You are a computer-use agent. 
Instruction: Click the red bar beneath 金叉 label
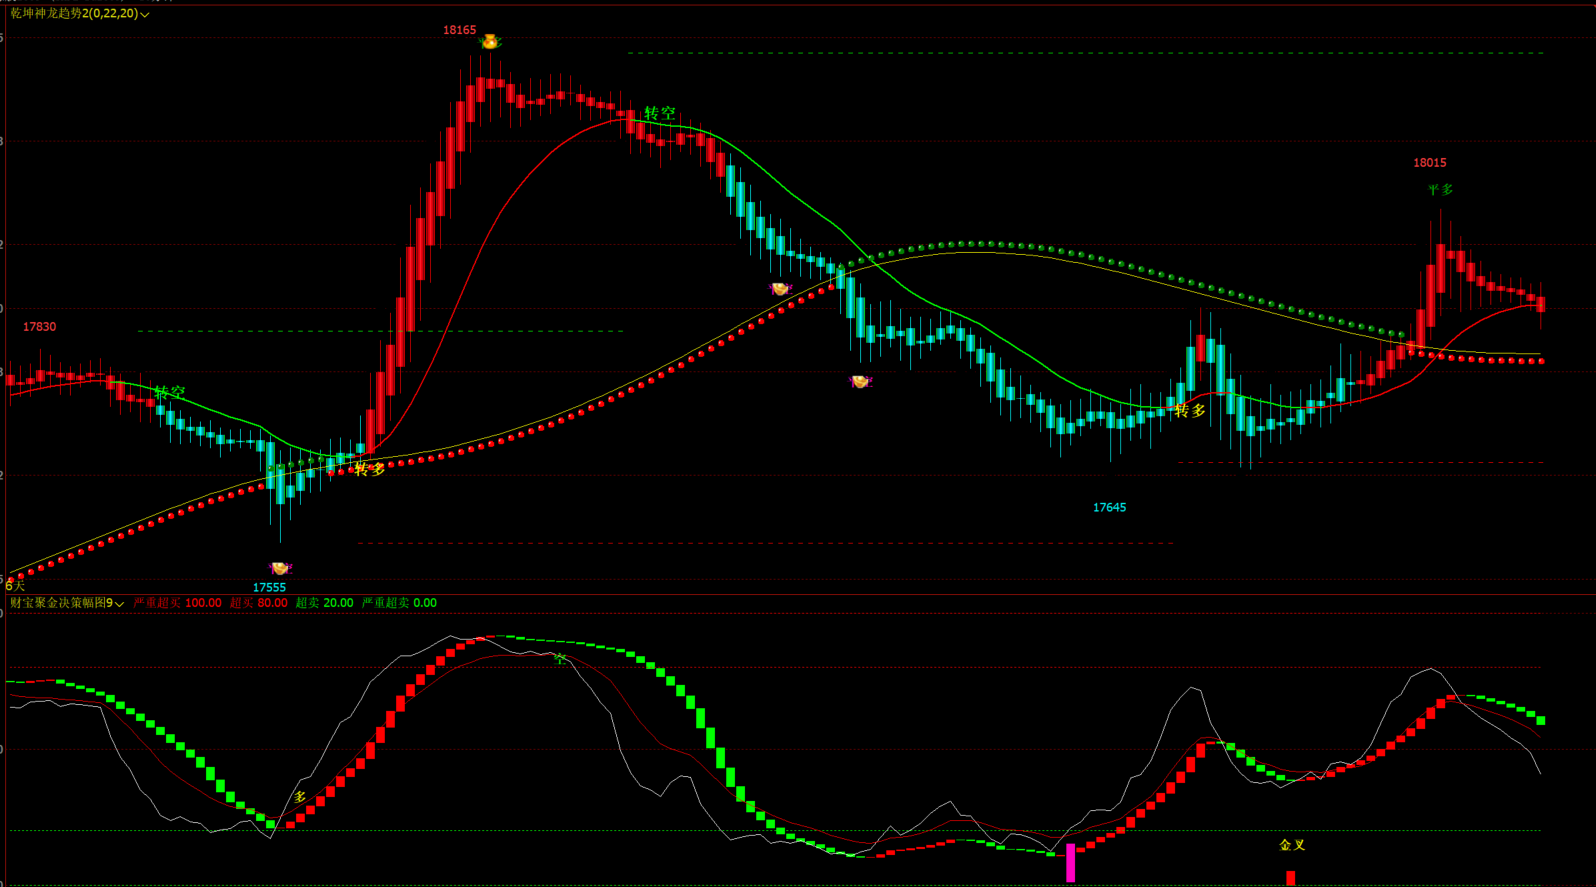click(x=1291, y=878)
